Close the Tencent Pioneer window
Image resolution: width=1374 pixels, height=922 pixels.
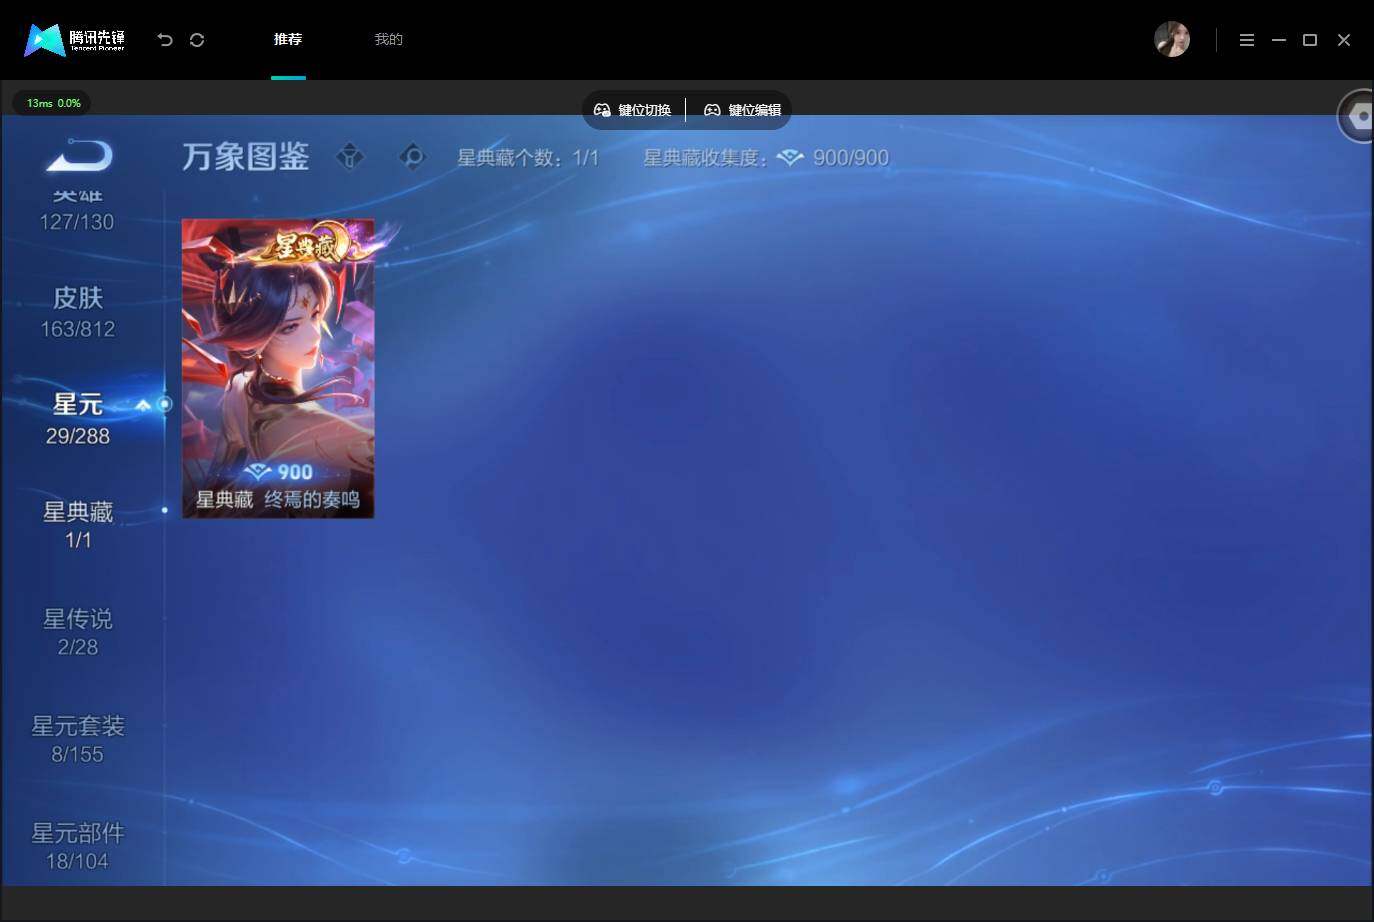[1344, 40]
